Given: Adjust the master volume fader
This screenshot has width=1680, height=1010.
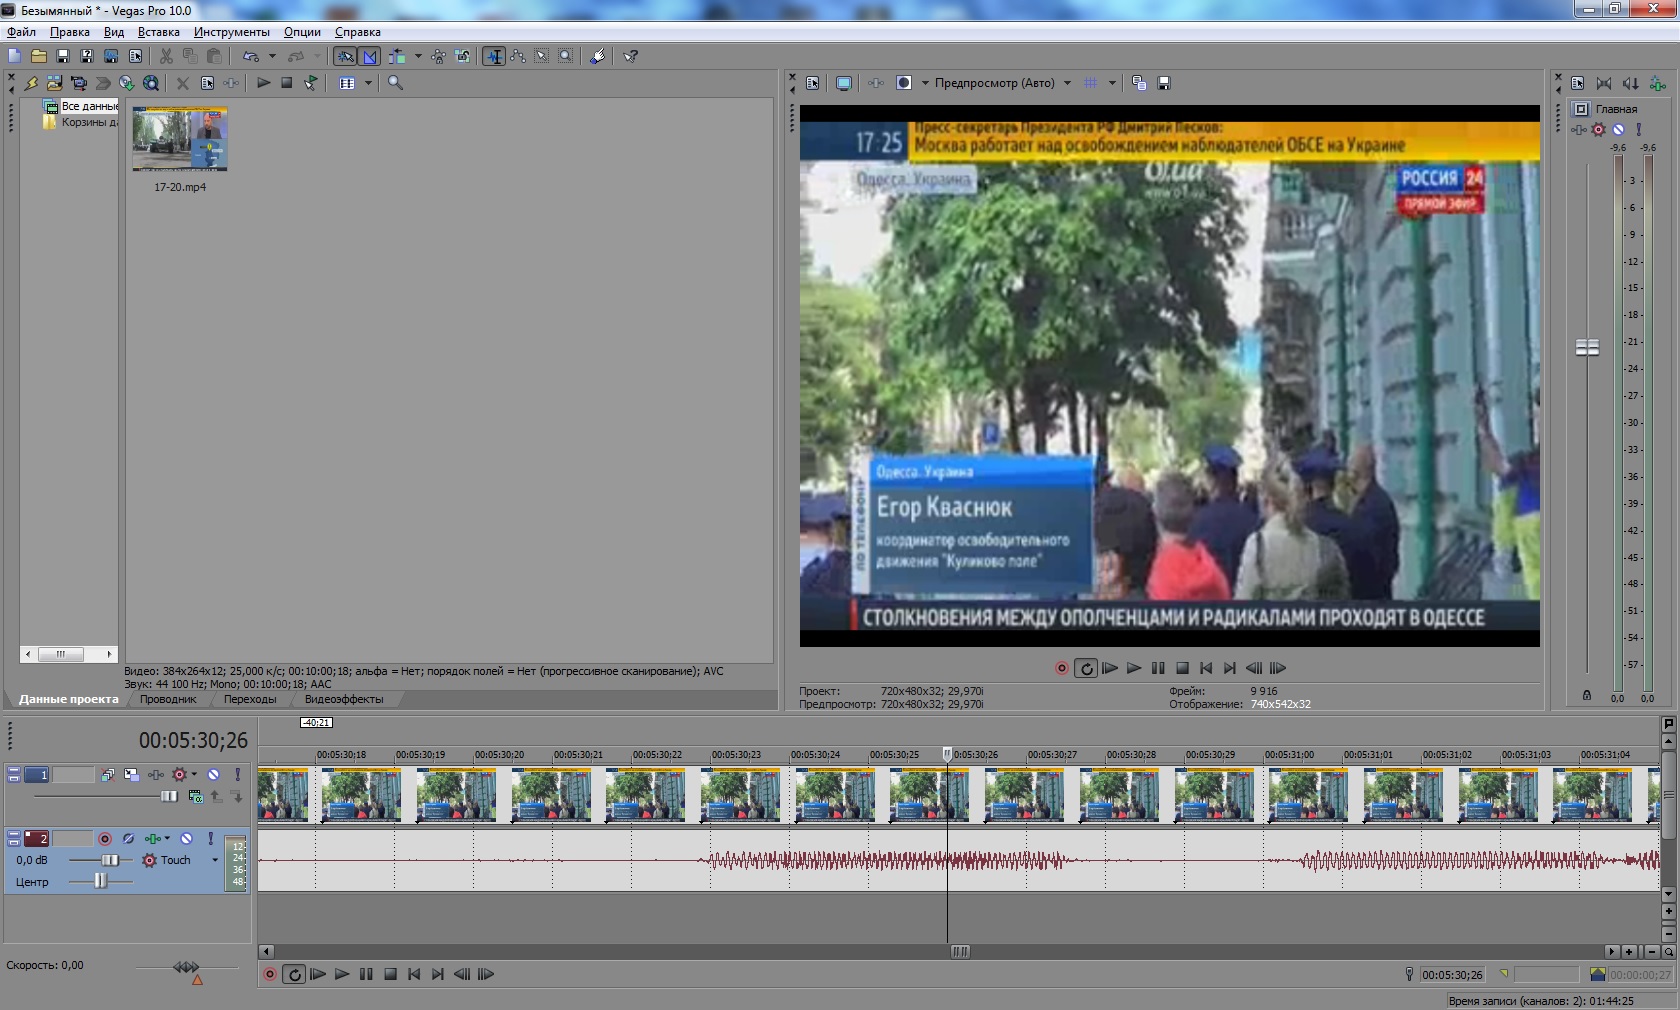Looking at the screenshot, I should click(x=1587, y=347).
